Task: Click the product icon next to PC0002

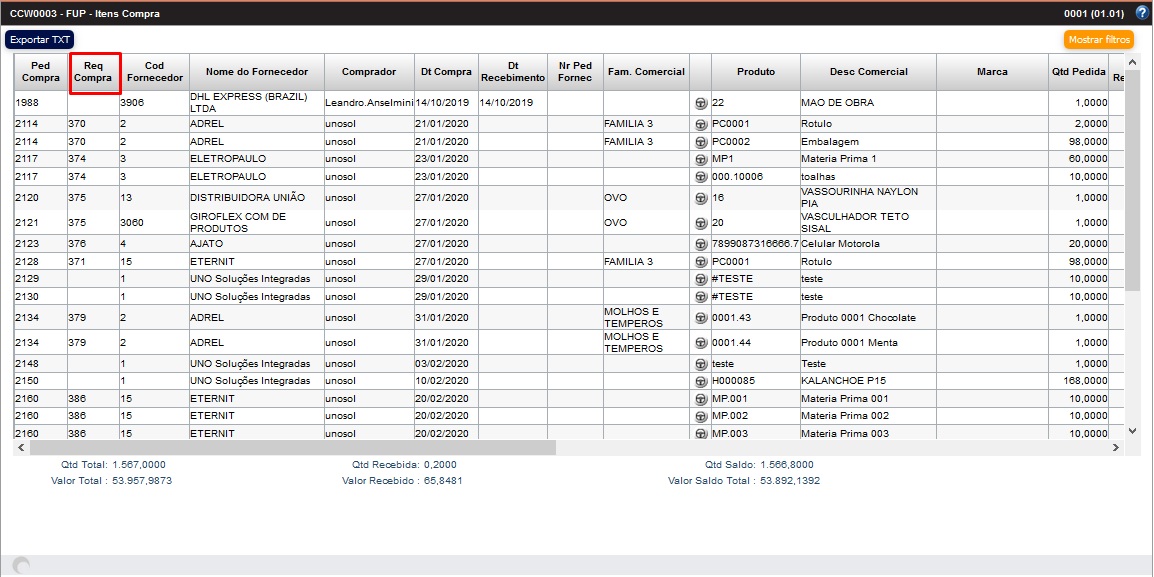Action: point(700,142)
